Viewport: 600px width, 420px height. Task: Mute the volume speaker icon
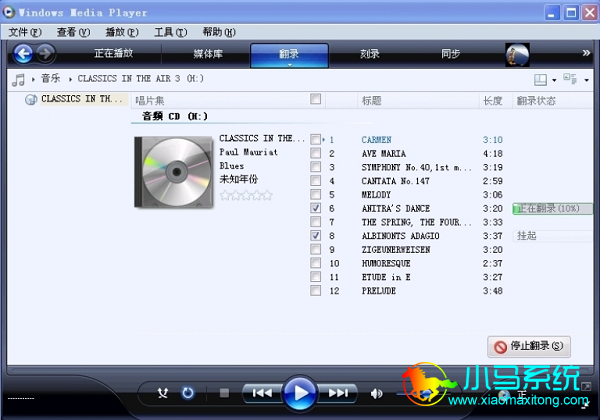tap(377, 393)
